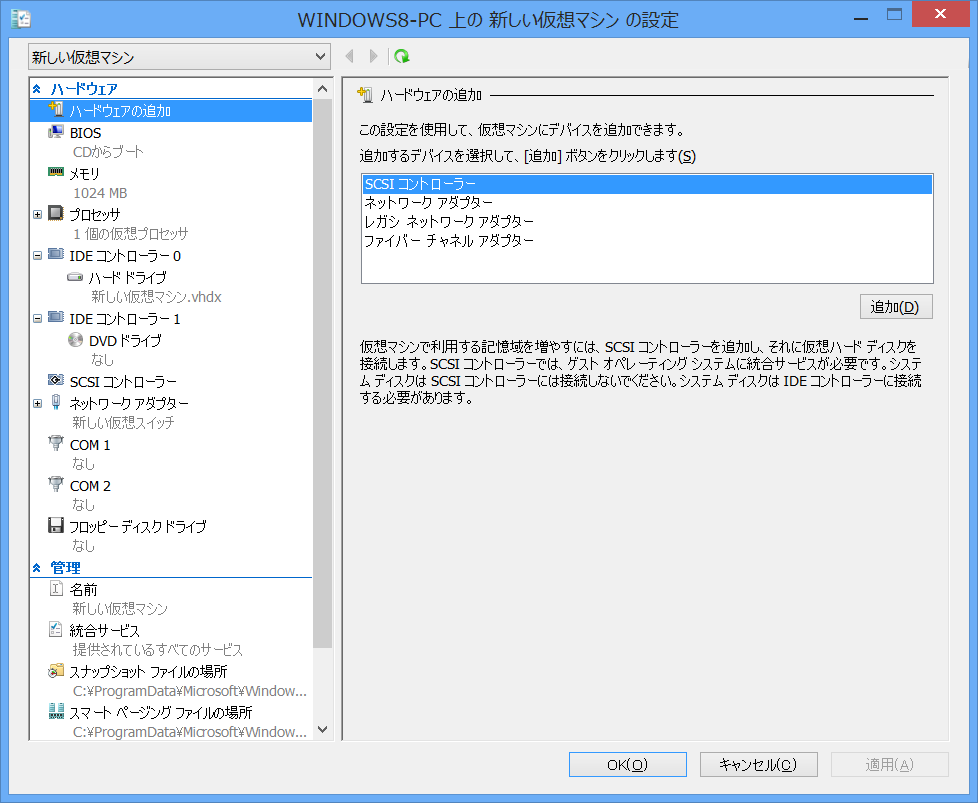Viewport: 978px width, 803px height.
Task: Select レガシ ネットワーク アダプター in list
Action: pyautogui.click(x=647, y=221)
